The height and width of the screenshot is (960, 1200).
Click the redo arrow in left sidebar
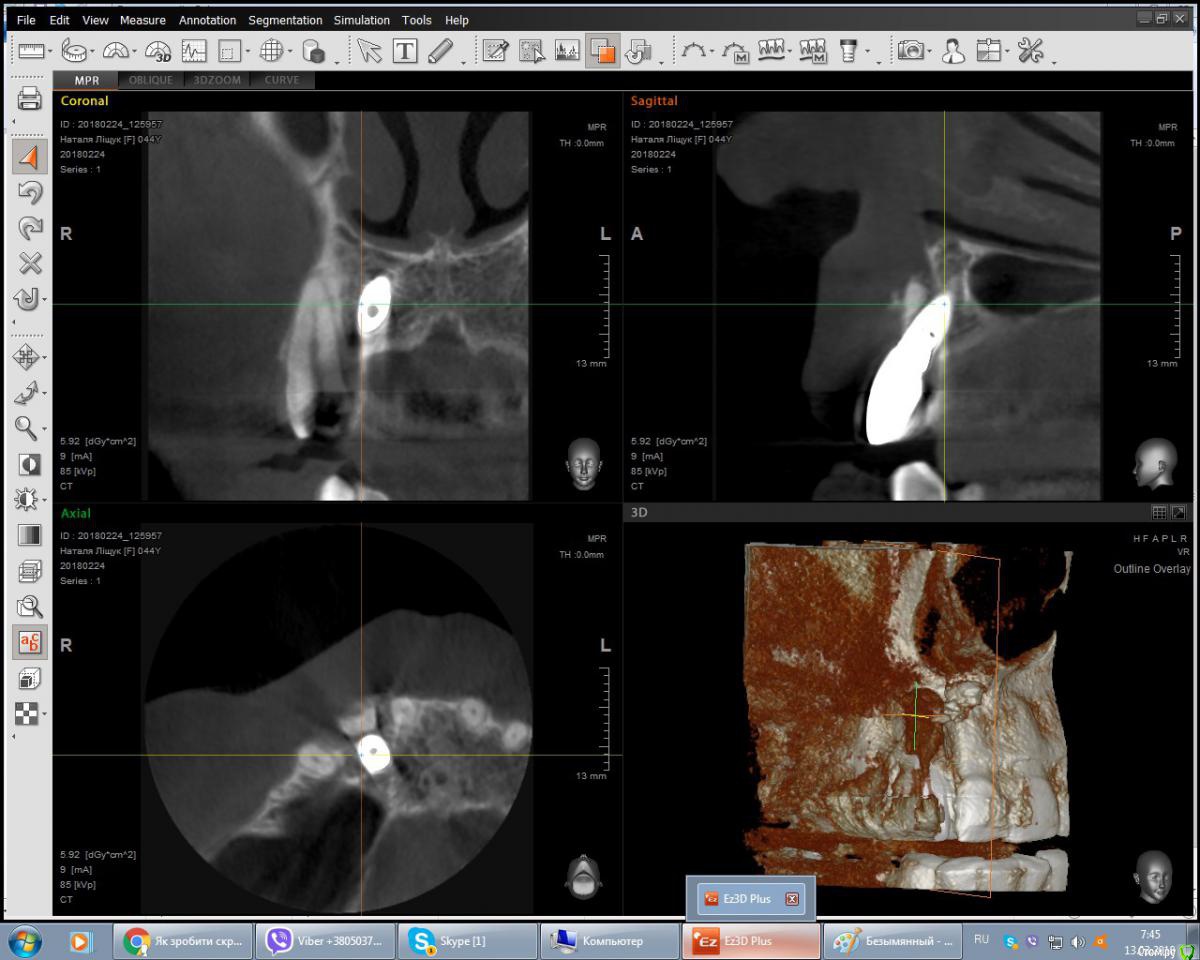(30, 228)
